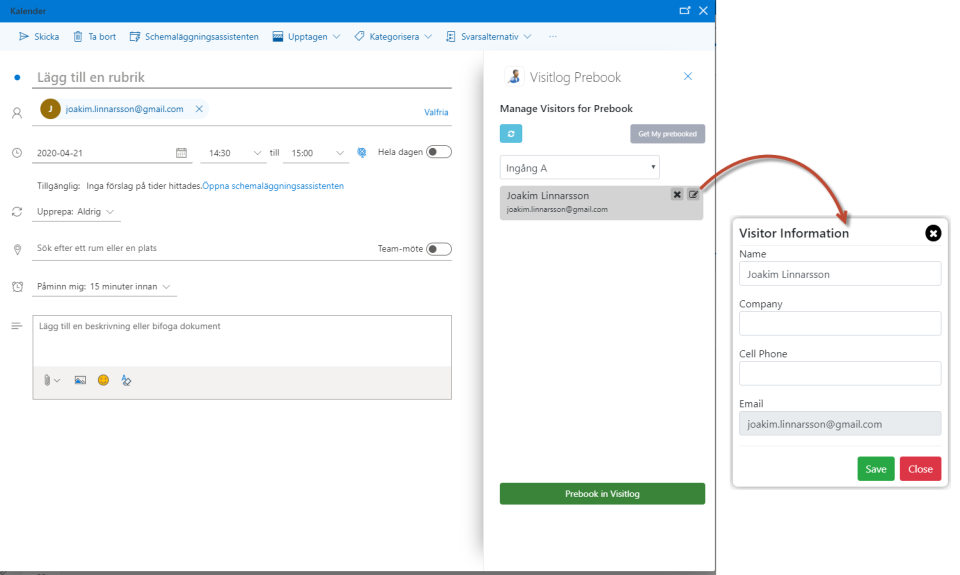Click the location search field
This screenshot has width=960, height=575.
coord(202,248)
